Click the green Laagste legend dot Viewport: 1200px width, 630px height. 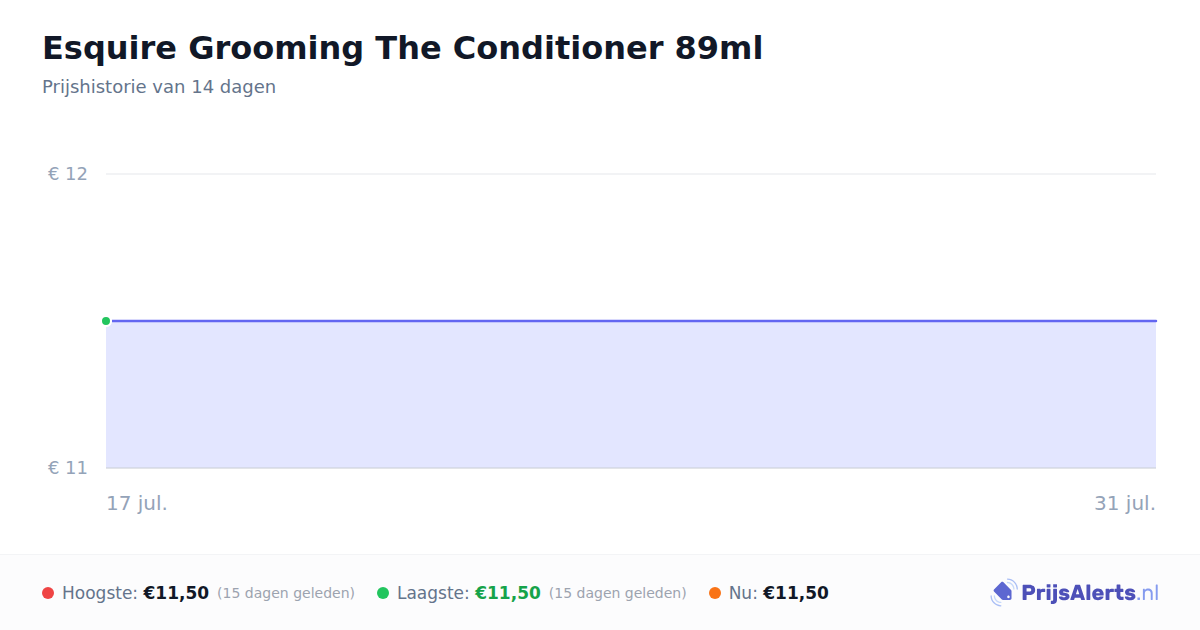click(x=383, y=593)
